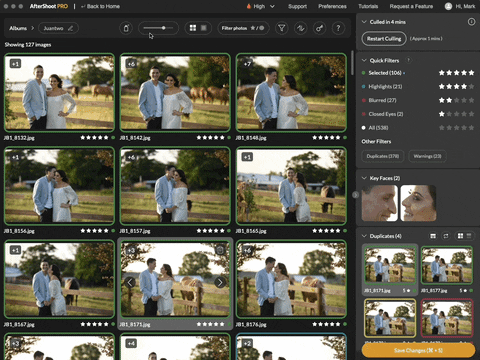Screen dimensions: 480x360
Task: Switch Duplicates panel to list view
Action: pos(469,236)
